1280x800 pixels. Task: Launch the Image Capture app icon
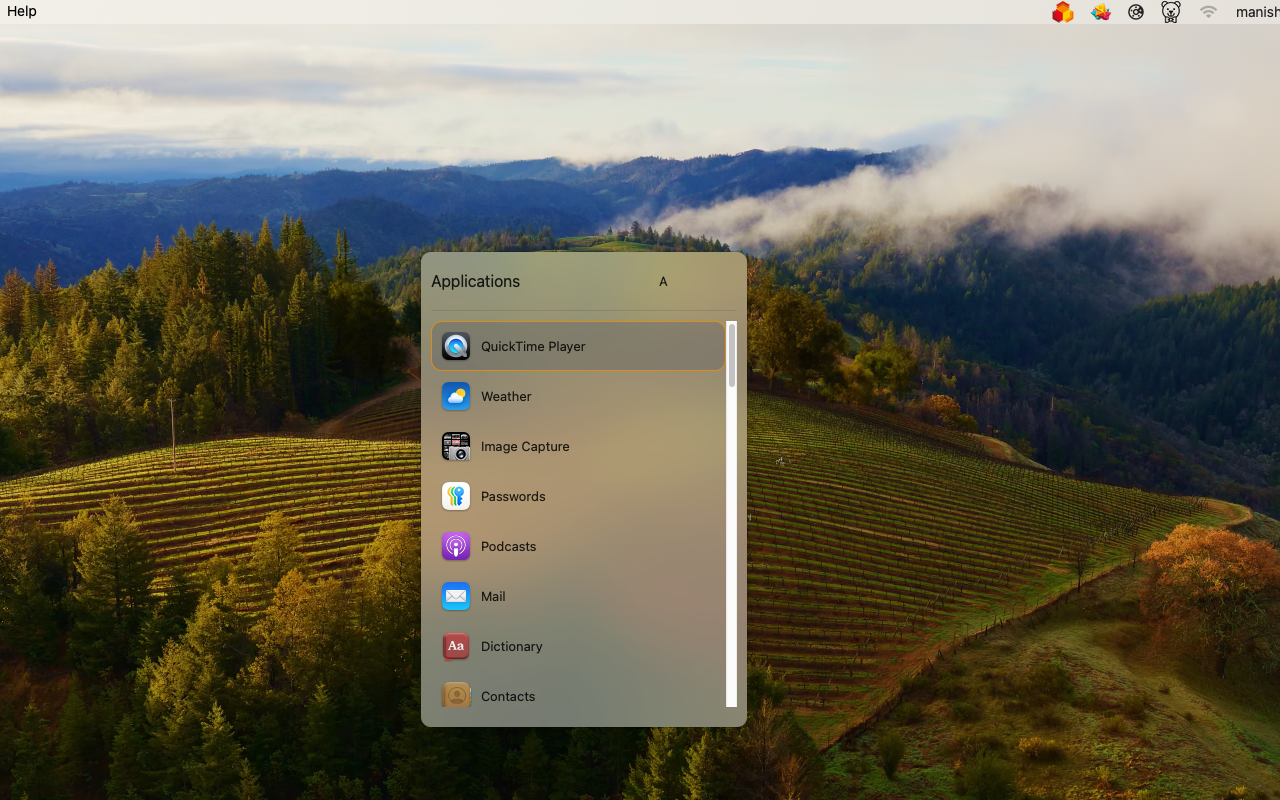456,446
